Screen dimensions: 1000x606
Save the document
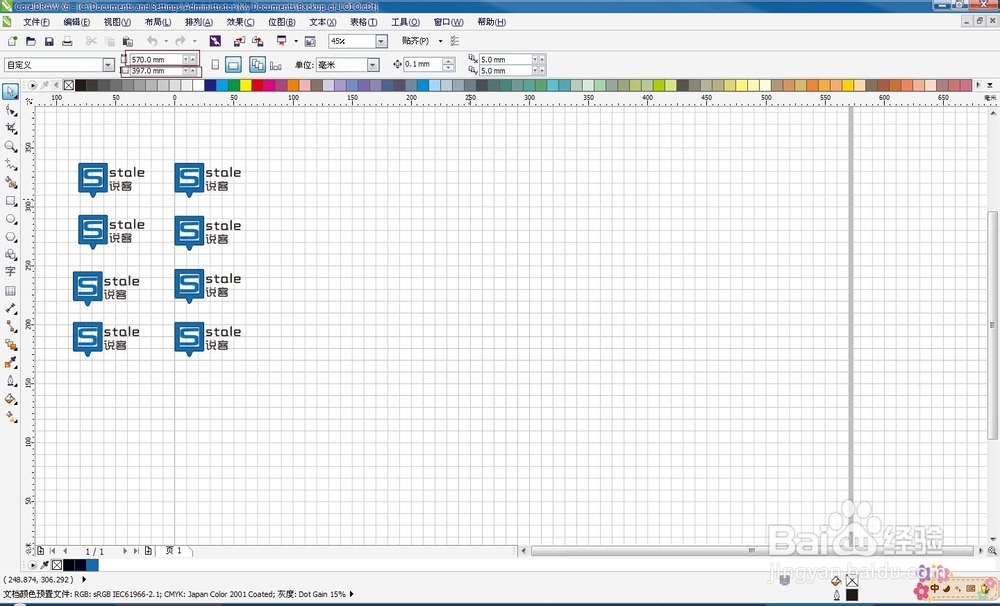tap(49, 41)
